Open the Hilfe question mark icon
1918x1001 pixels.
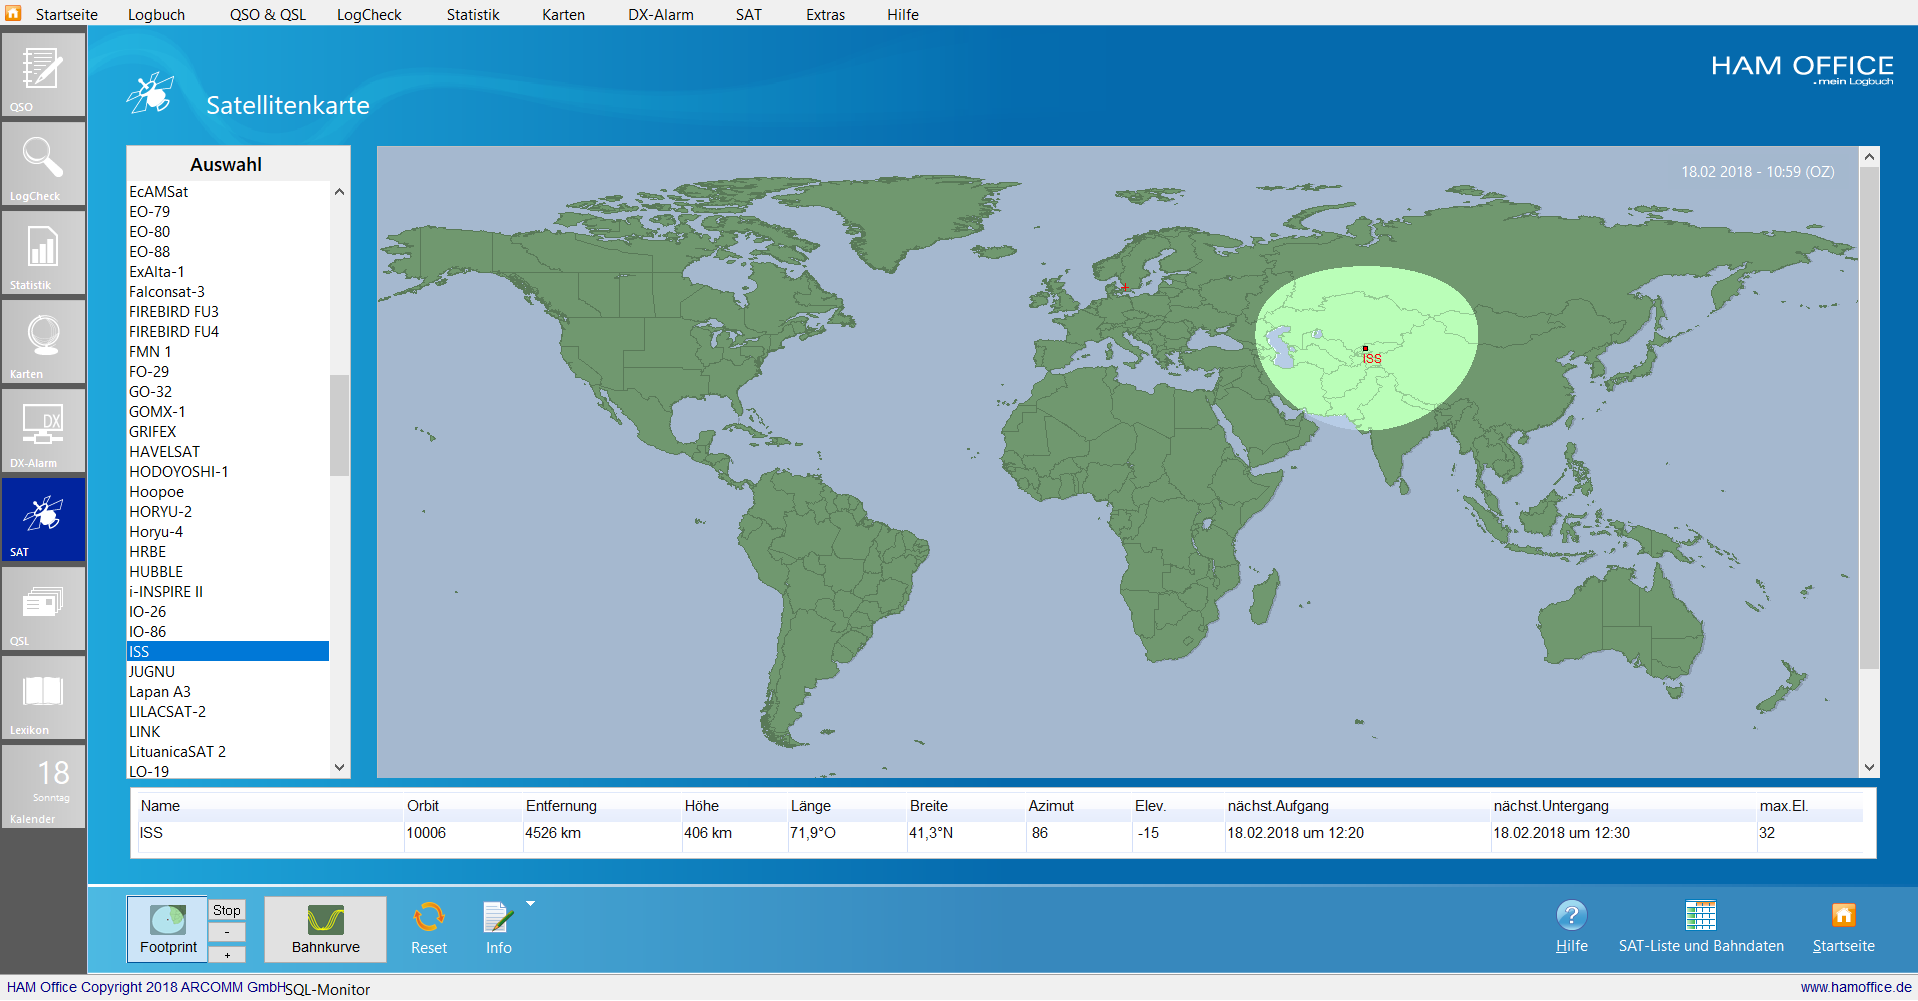[1571, 916]
